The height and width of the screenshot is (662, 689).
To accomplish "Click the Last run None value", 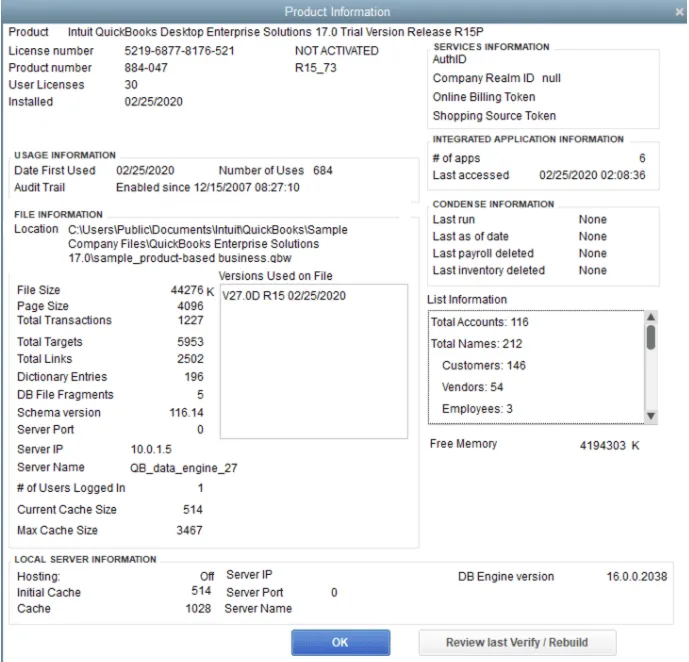I will click(x=593, y=220).
